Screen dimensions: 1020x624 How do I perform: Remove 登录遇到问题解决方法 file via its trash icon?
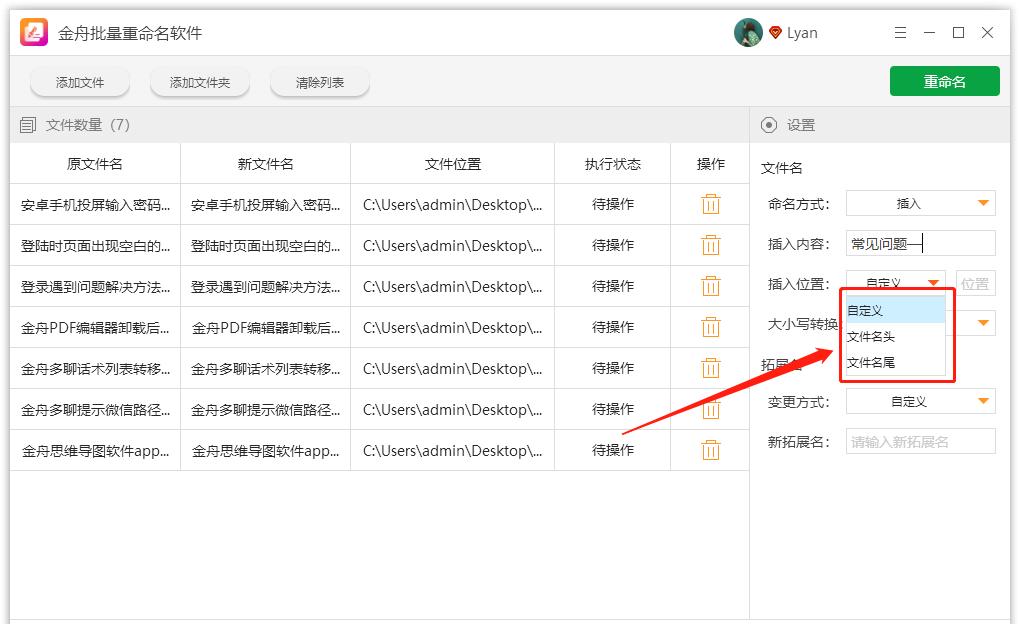coord(710,286)
